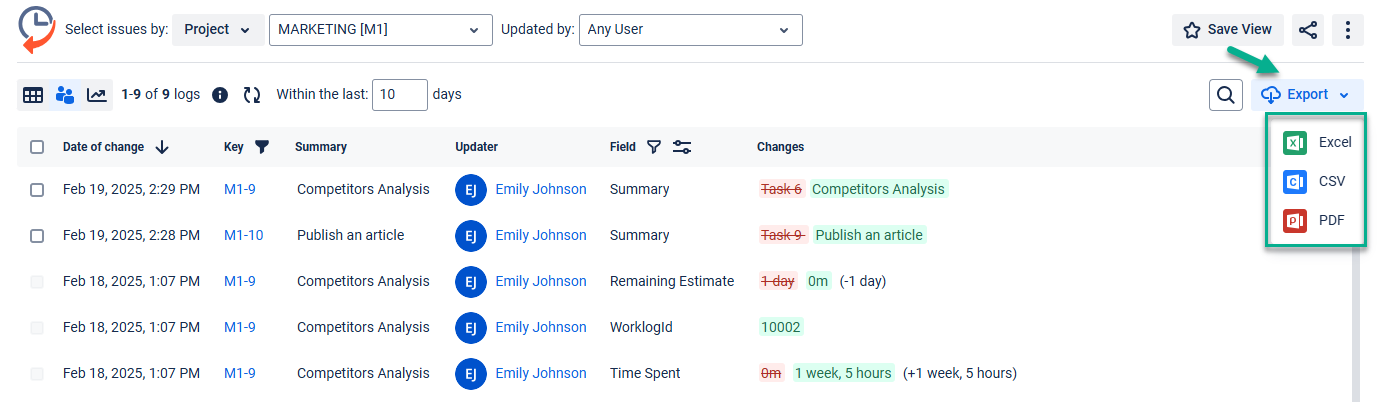The width and height of the screenshot is (1379, 402).
Task: Open the MARKETING [M1] project dropdown
Action: [x=380, y=30]
